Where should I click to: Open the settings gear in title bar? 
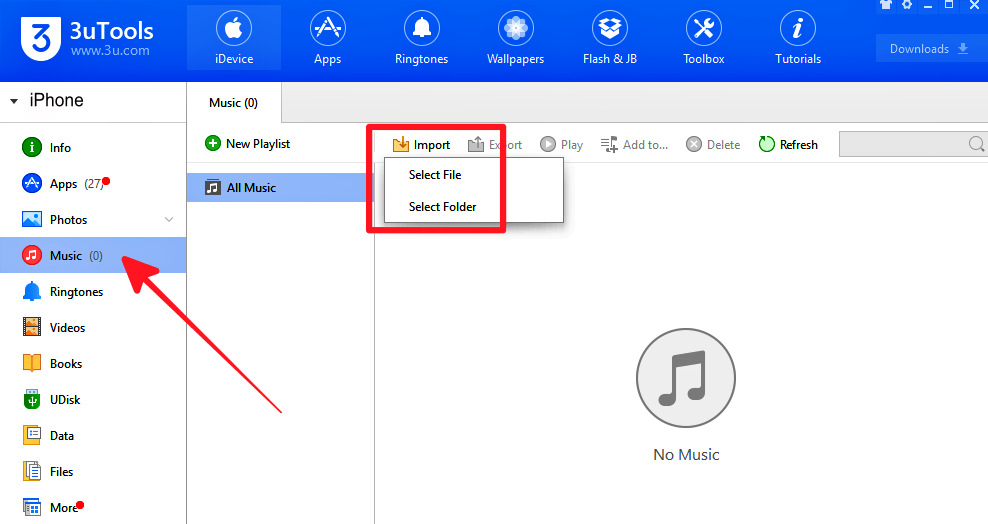tap(907, 4)
